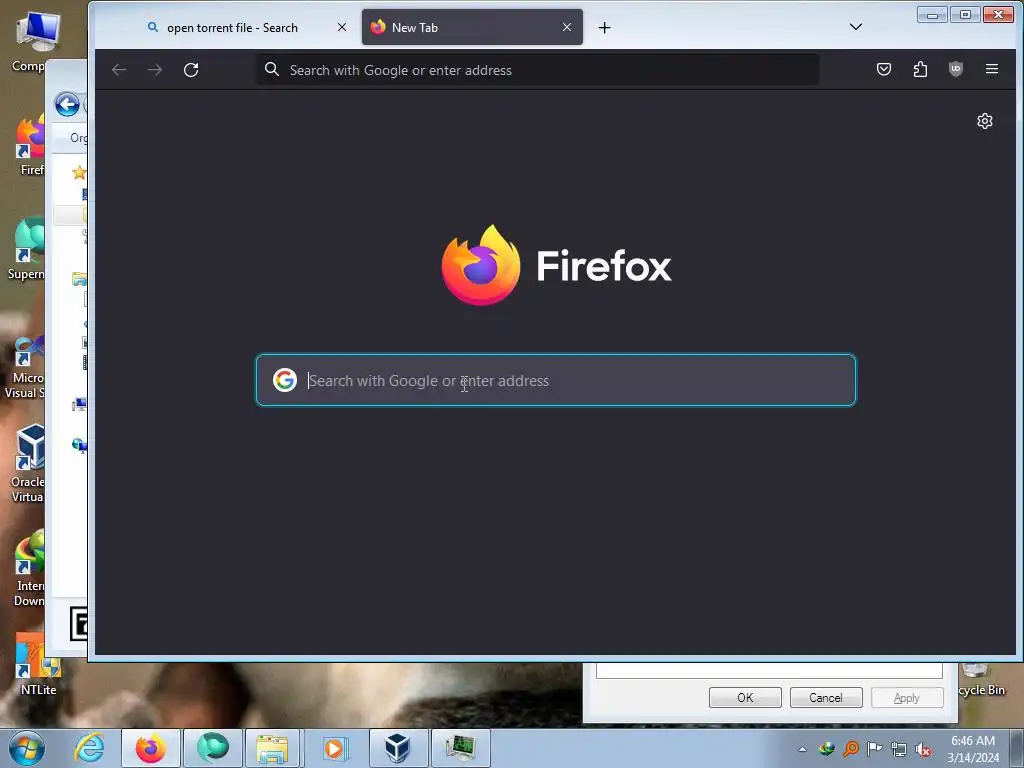
Task: Click the Google logo in search box
Action: (285, 380)
